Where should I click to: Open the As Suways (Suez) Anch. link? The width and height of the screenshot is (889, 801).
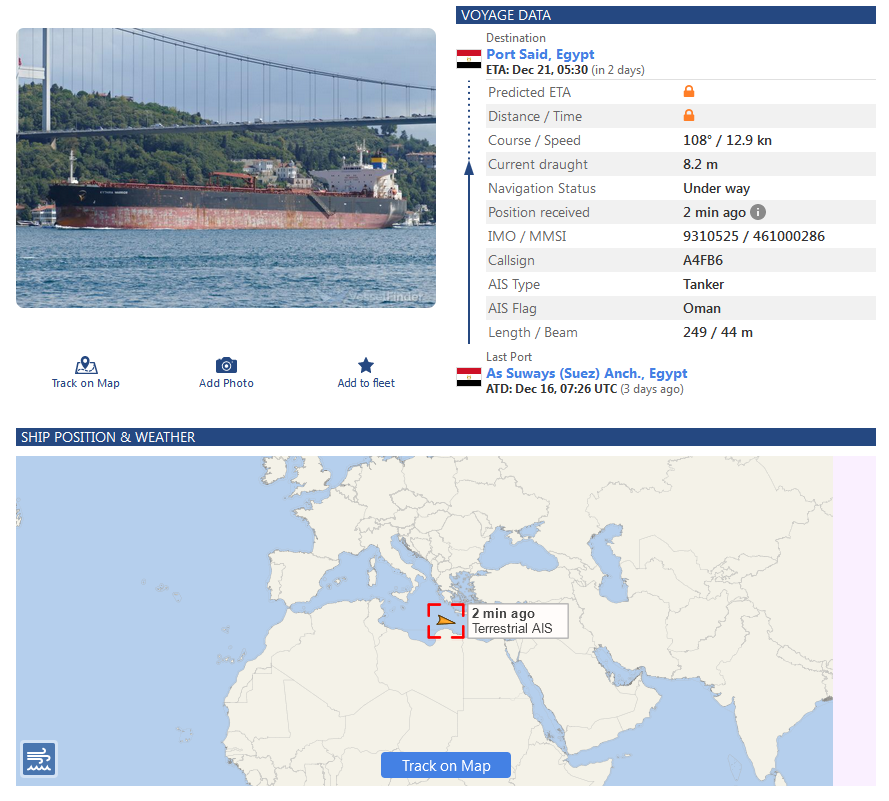click(586, 373)
